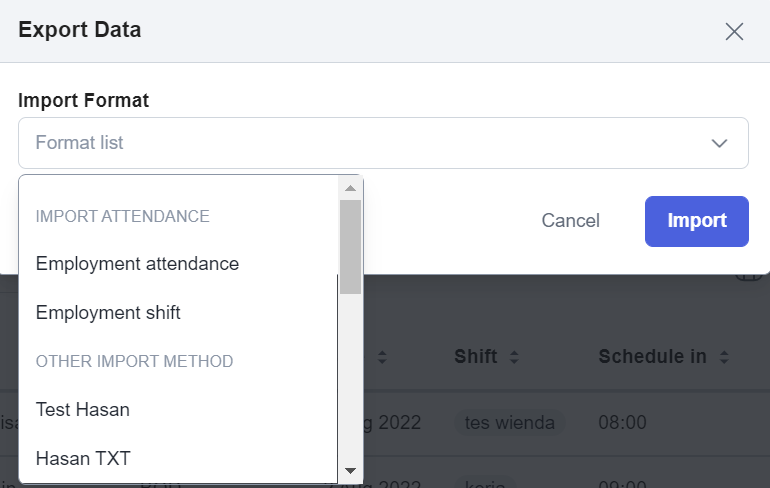Screen dimensions: 770x488
Task: Open the Format list dropdown
Action: tap(383, 143)
